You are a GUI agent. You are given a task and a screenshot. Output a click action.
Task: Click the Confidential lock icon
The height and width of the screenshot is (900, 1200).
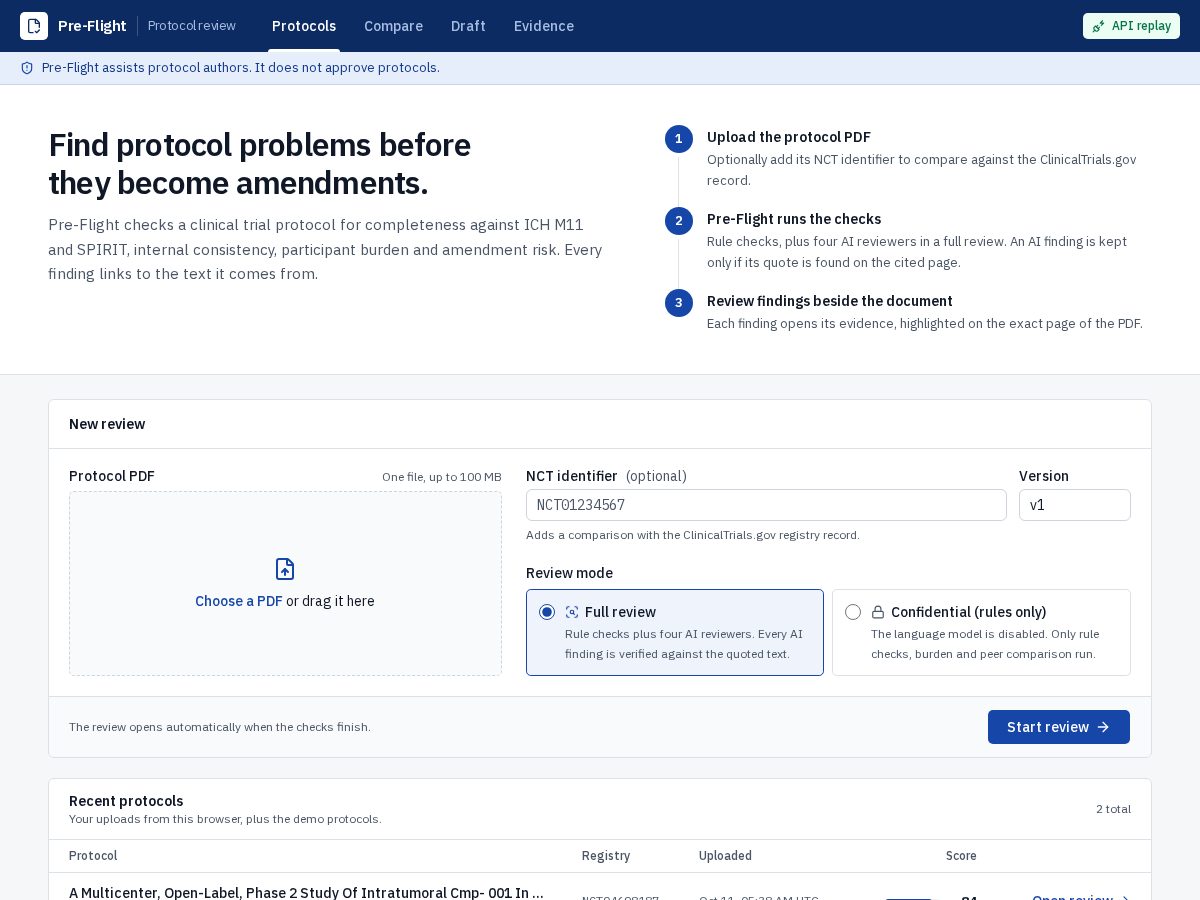pyautogui.click(x=878, y=612)
